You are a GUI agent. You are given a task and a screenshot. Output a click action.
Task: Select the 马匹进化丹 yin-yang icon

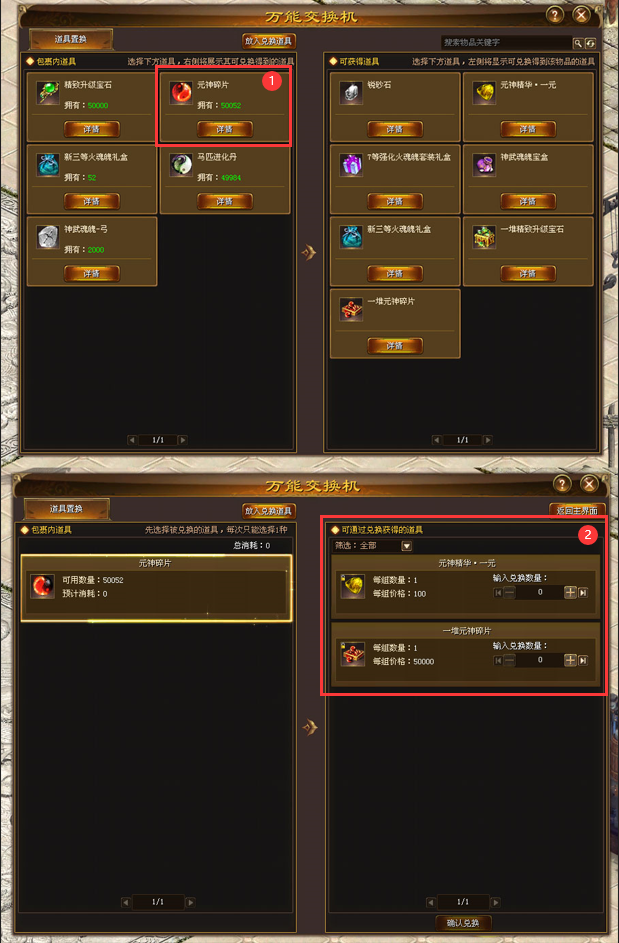point(180,165)
